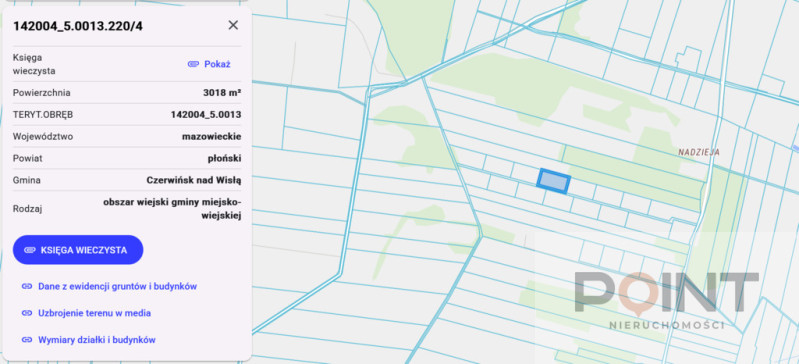This screenshot has height=364, width=799.
Task: Click the icon beside Uzbrojenie terenu w media
Action: (26, 313)
